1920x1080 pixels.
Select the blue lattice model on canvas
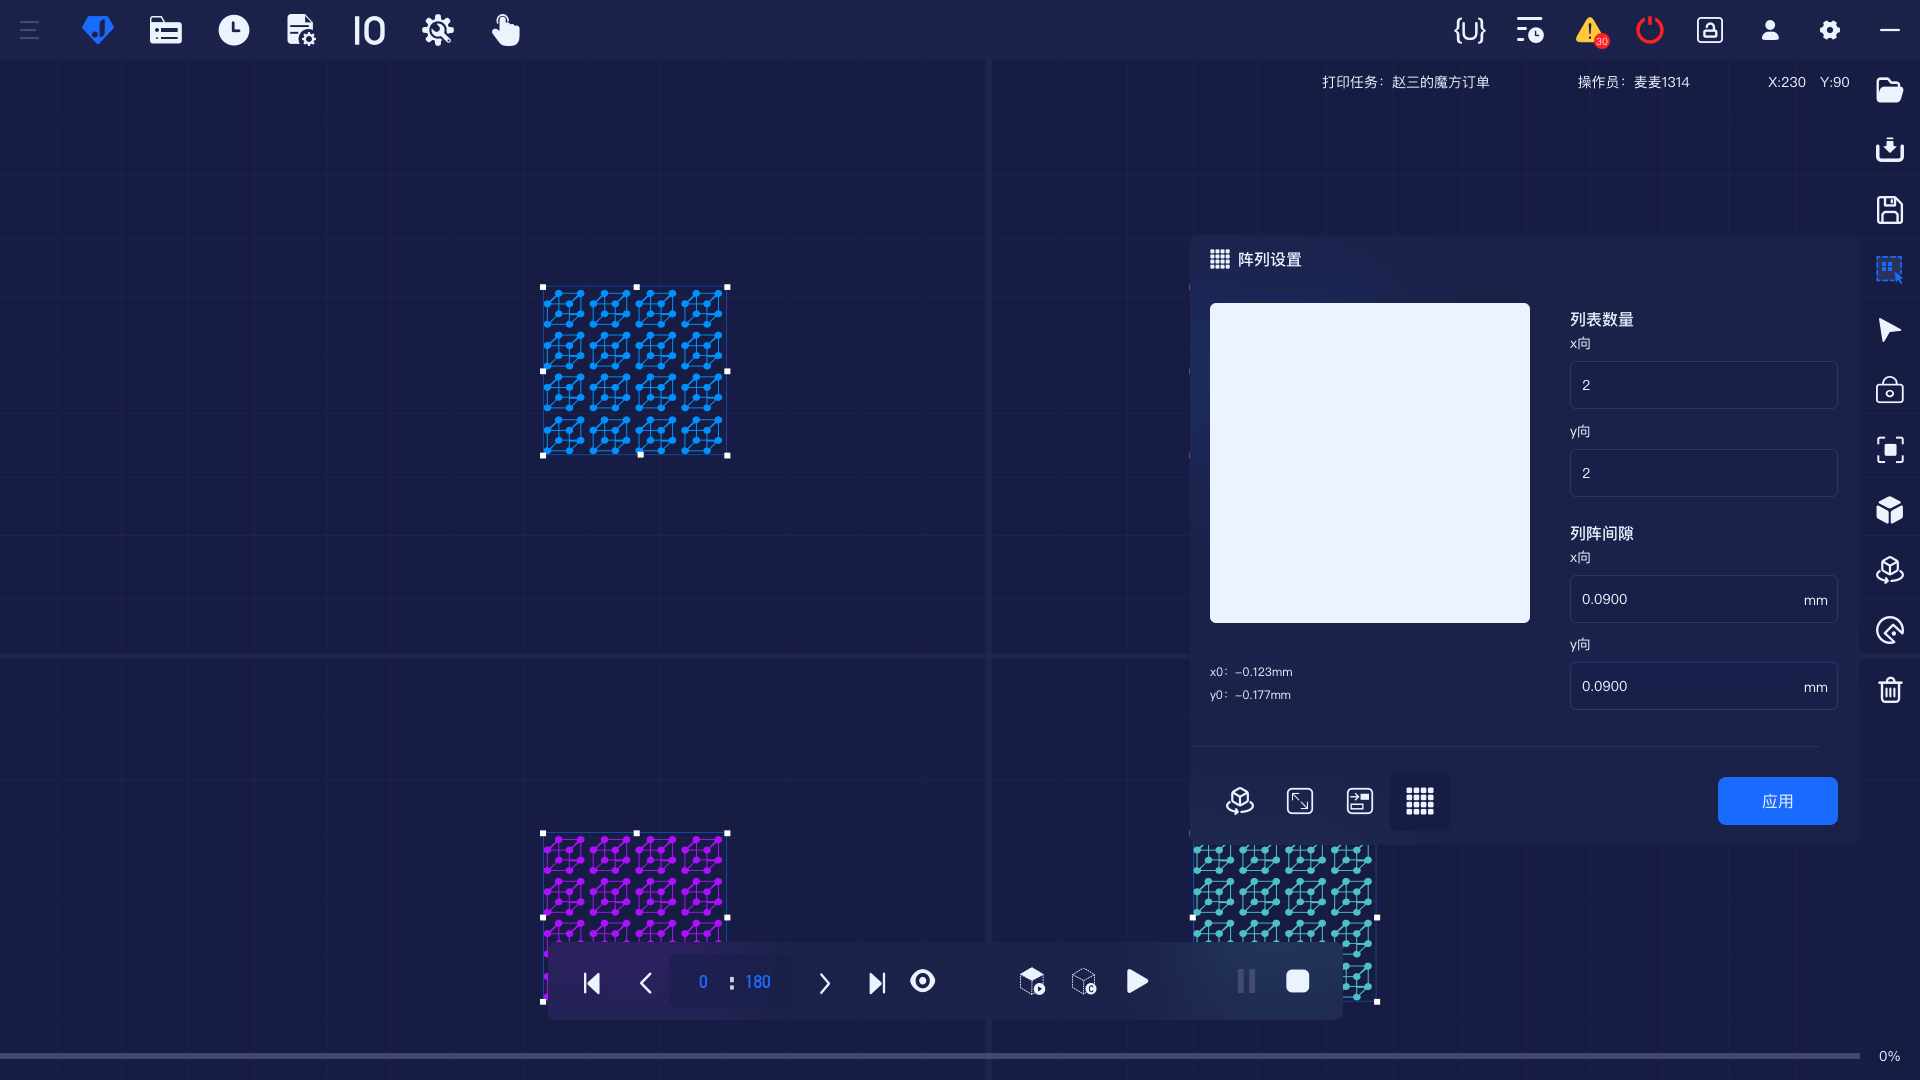pos(634,371)
